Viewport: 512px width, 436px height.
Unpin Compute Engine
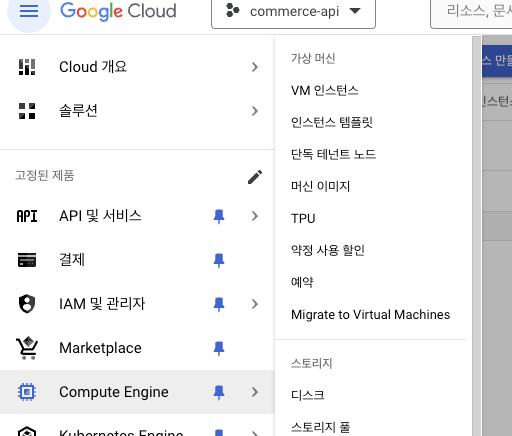[x=219, y=392]
